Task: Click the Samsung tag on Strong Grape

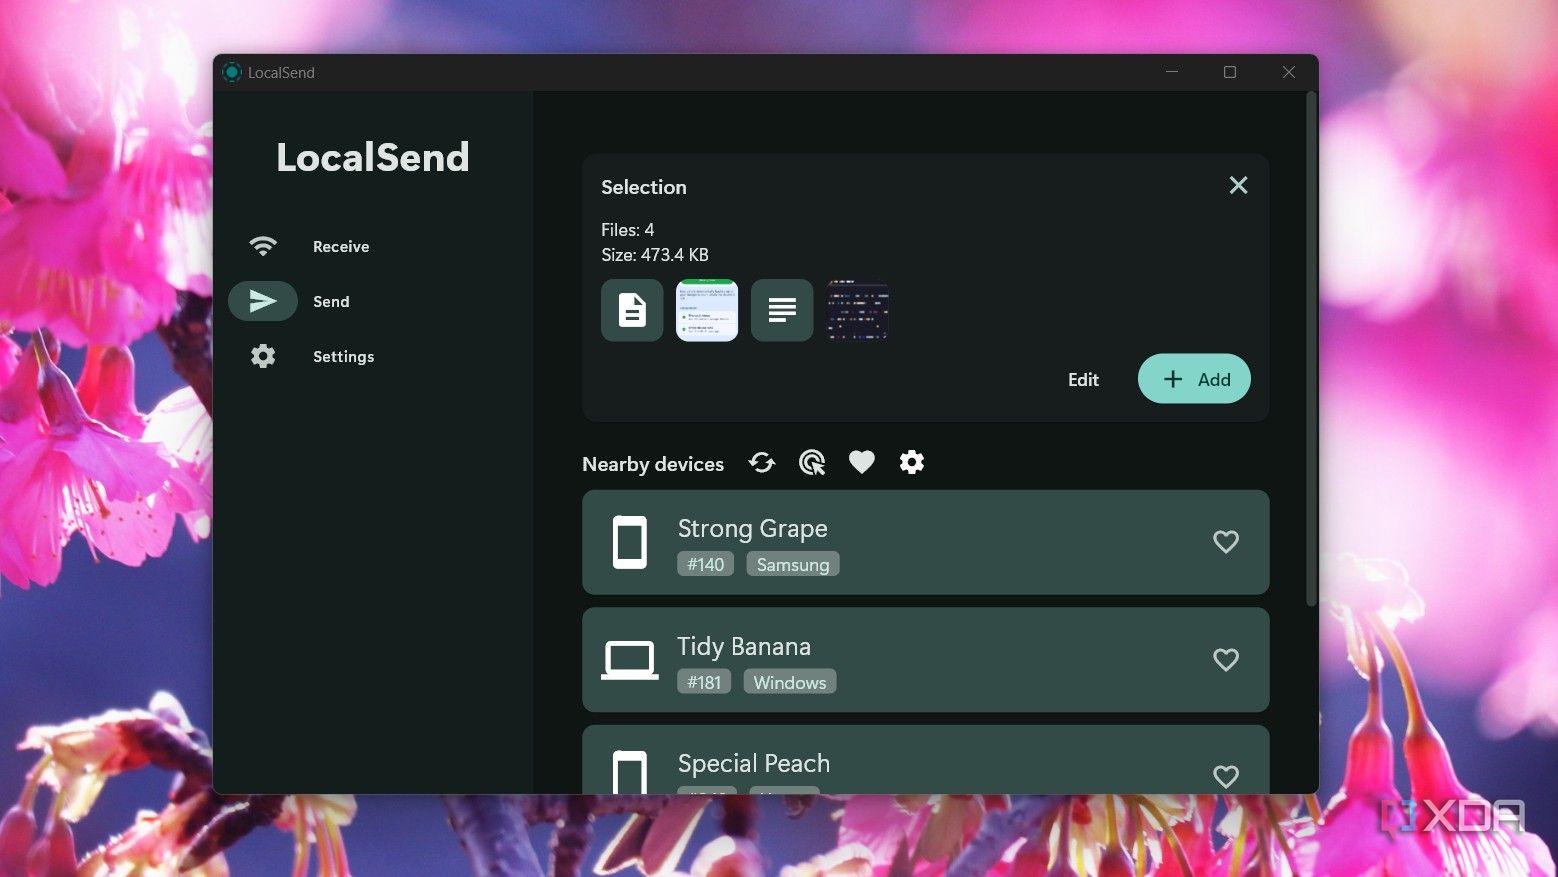Action: pos(793,564)
